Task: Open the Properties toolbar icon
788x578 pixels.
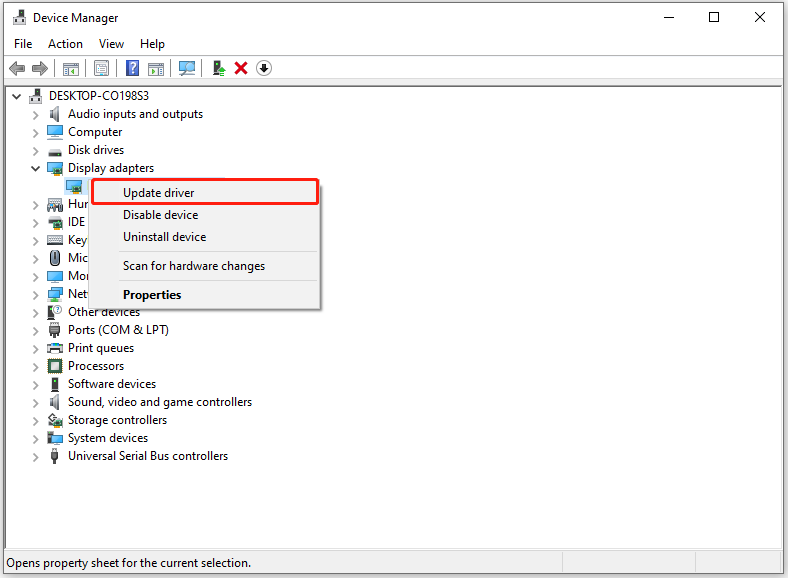Action: (102, 68)
